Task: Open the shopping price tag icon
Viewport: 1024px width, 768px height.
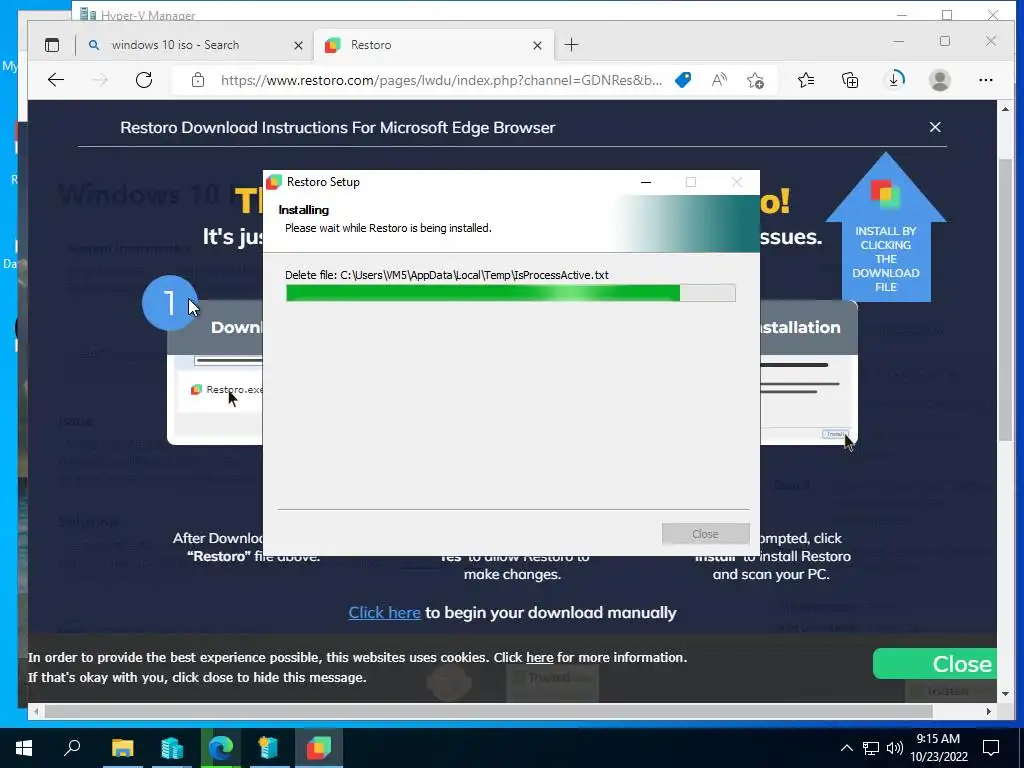Action: (x=683, y=80)
